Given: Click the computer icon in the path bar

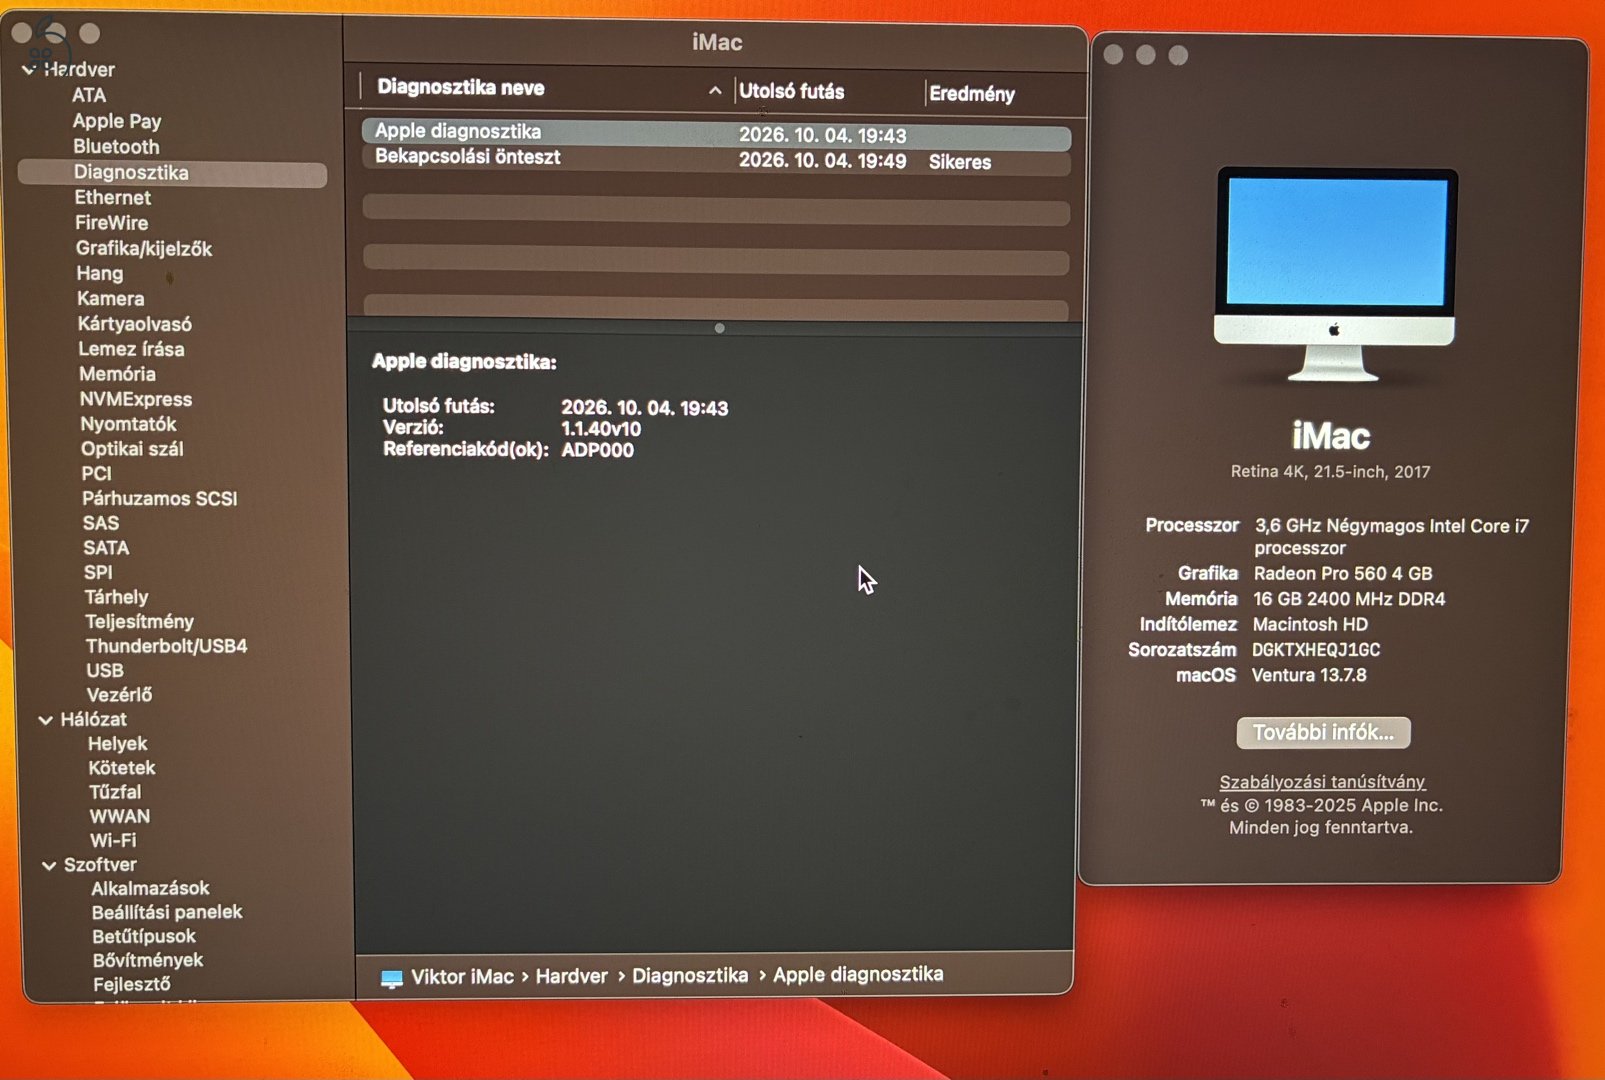Looking at the screenshot, I should point(392,978).
